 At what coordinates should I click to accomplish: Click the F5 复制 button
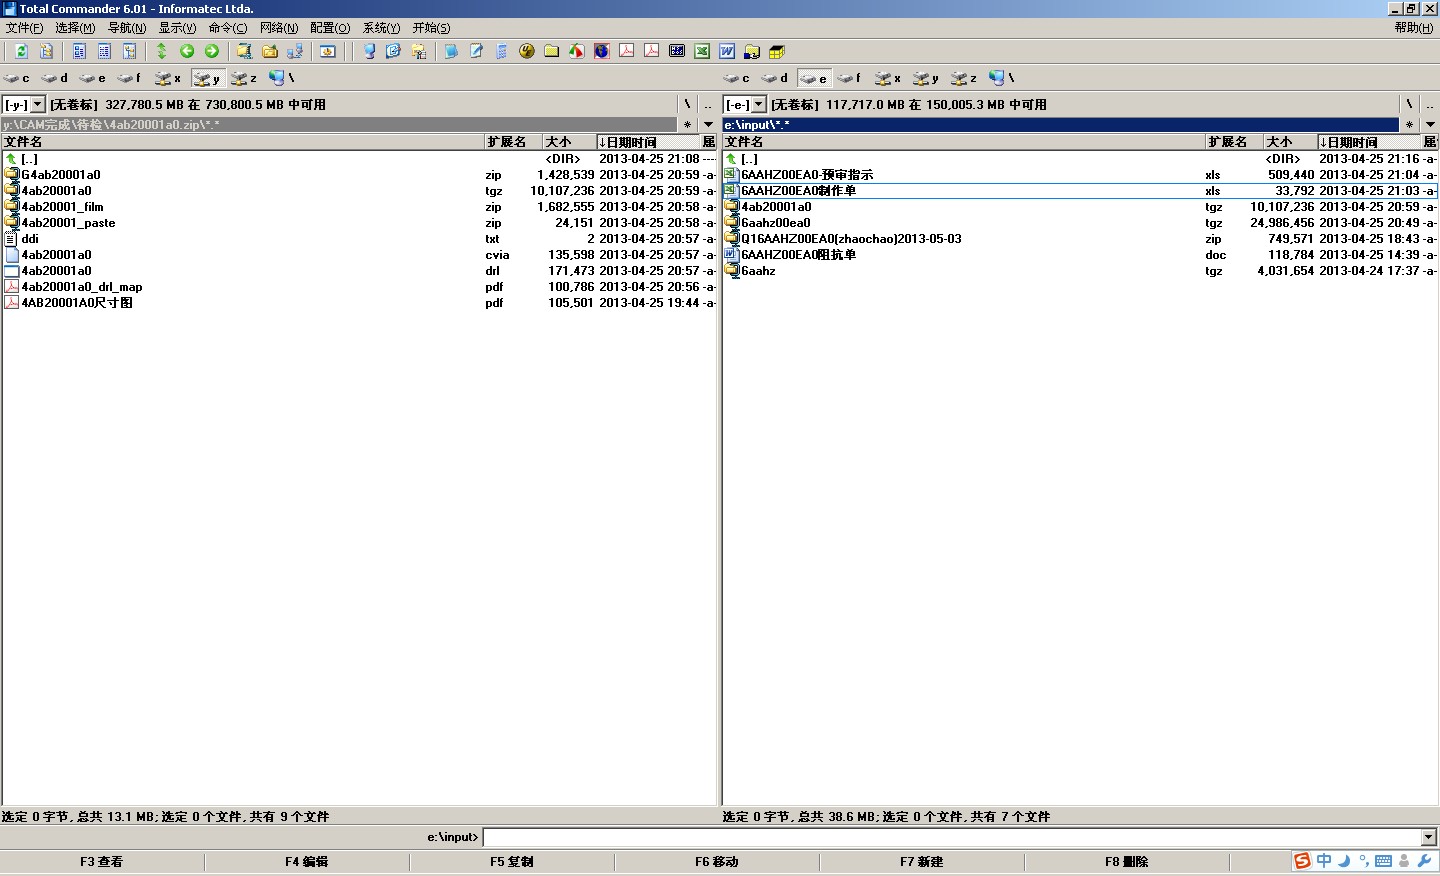[x=512, y=861]
